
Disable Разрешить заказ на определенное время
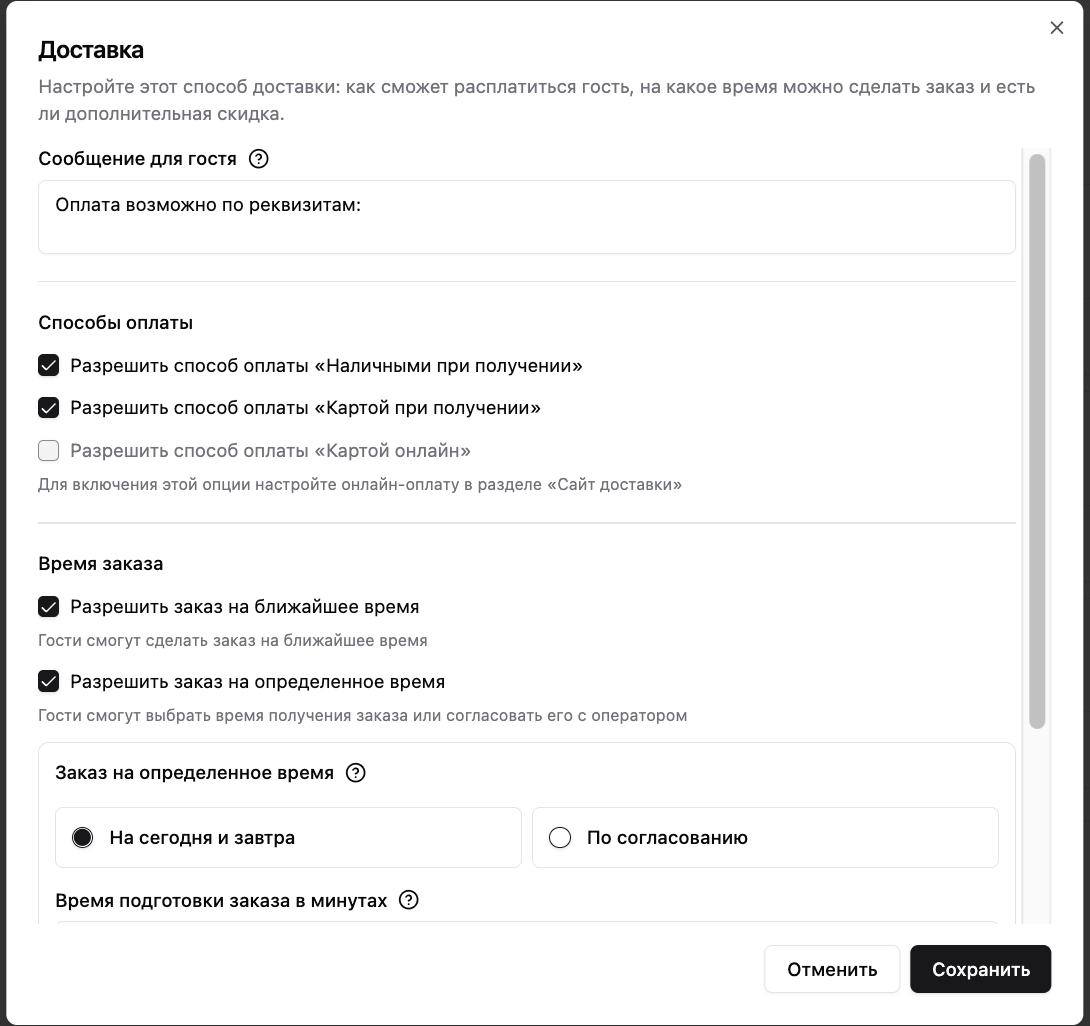point(49,682)
